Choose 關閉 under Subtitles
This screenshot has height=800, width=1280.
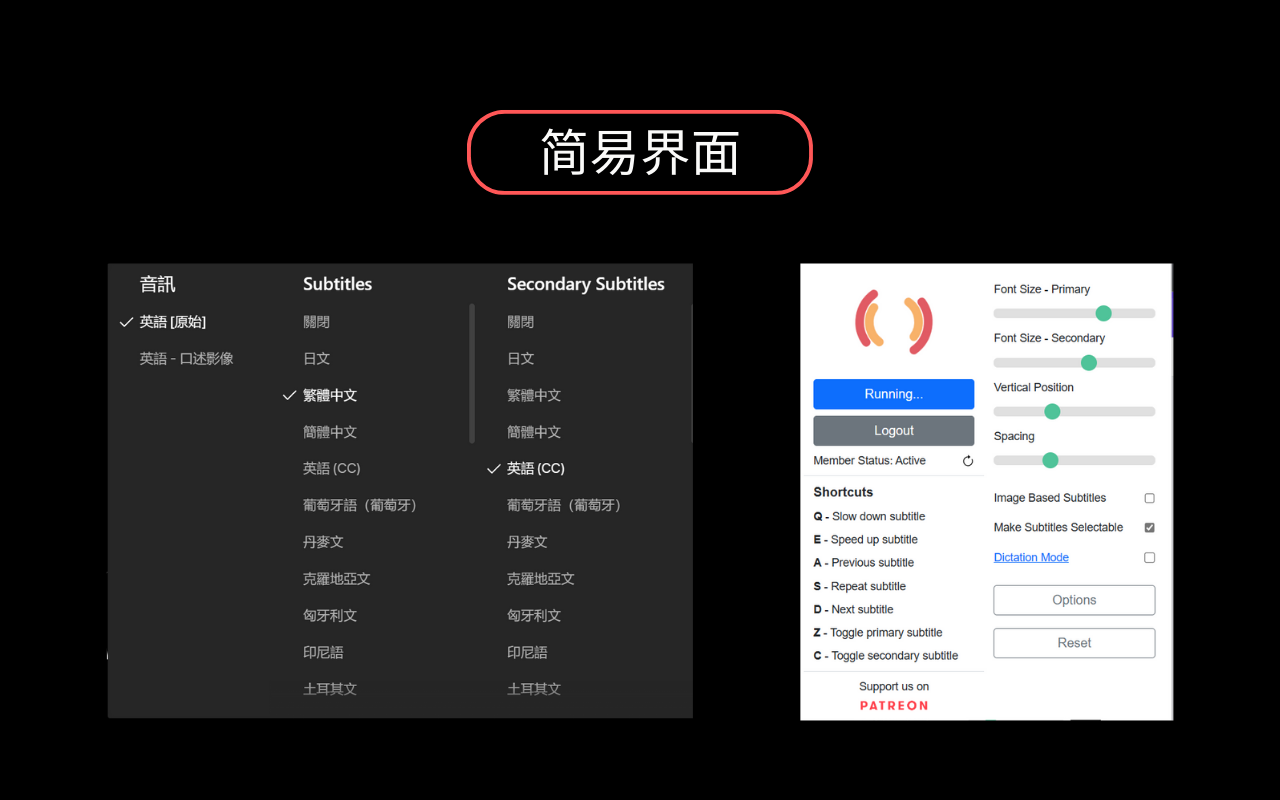coord(316,322)
